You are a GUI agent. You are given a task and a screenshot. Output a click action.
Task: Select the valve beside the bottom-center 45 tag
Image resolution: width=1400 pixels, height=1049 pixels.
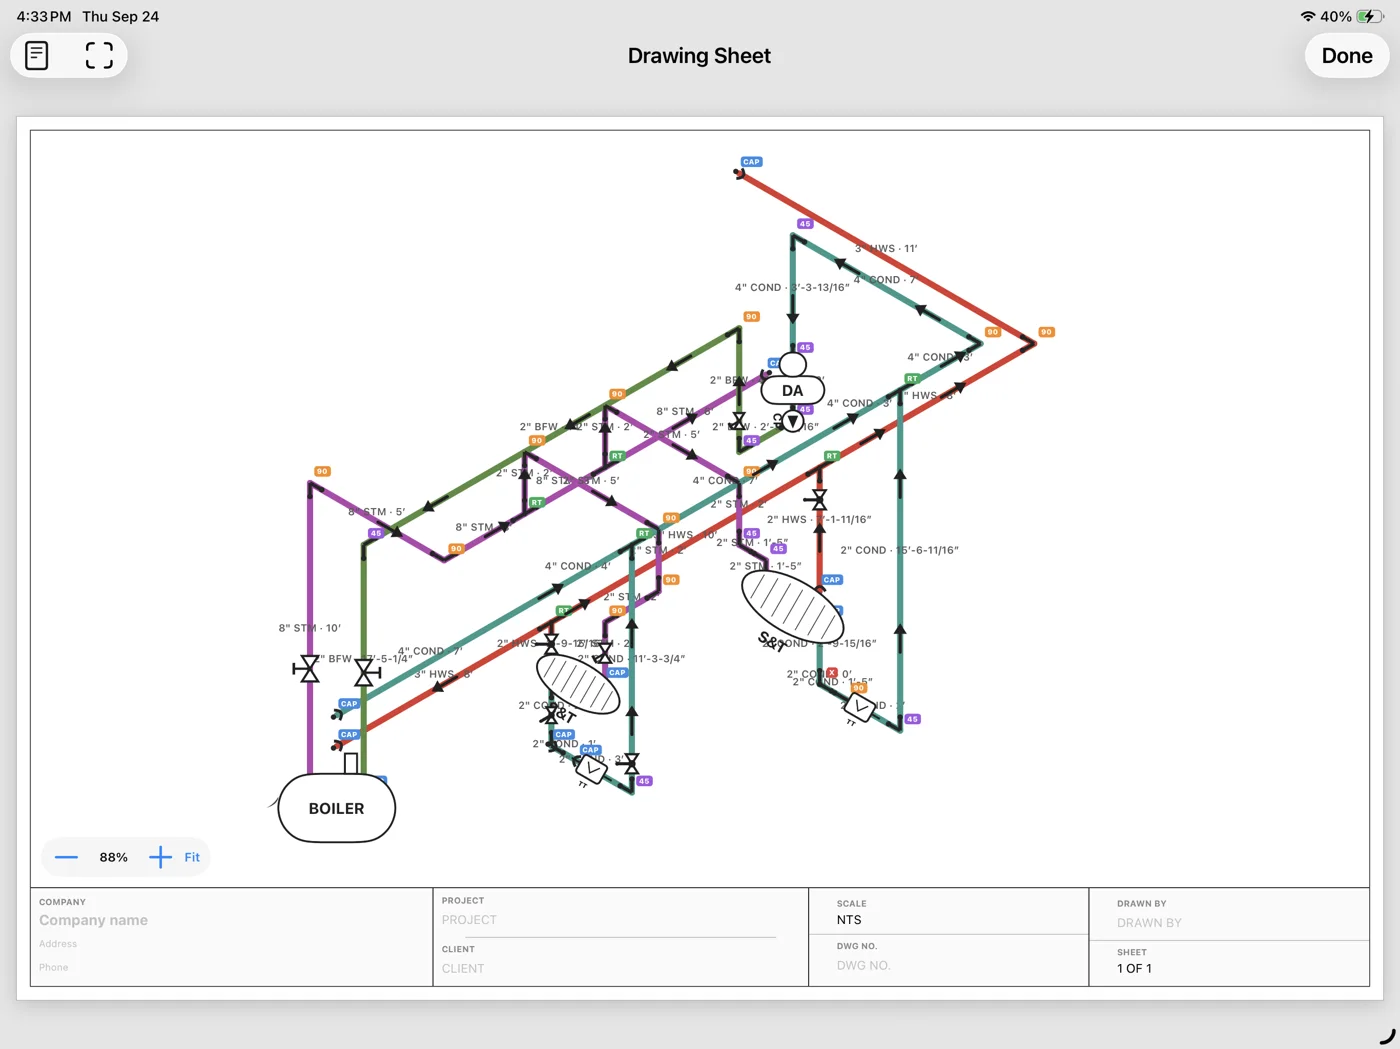[x=630, y=764]
